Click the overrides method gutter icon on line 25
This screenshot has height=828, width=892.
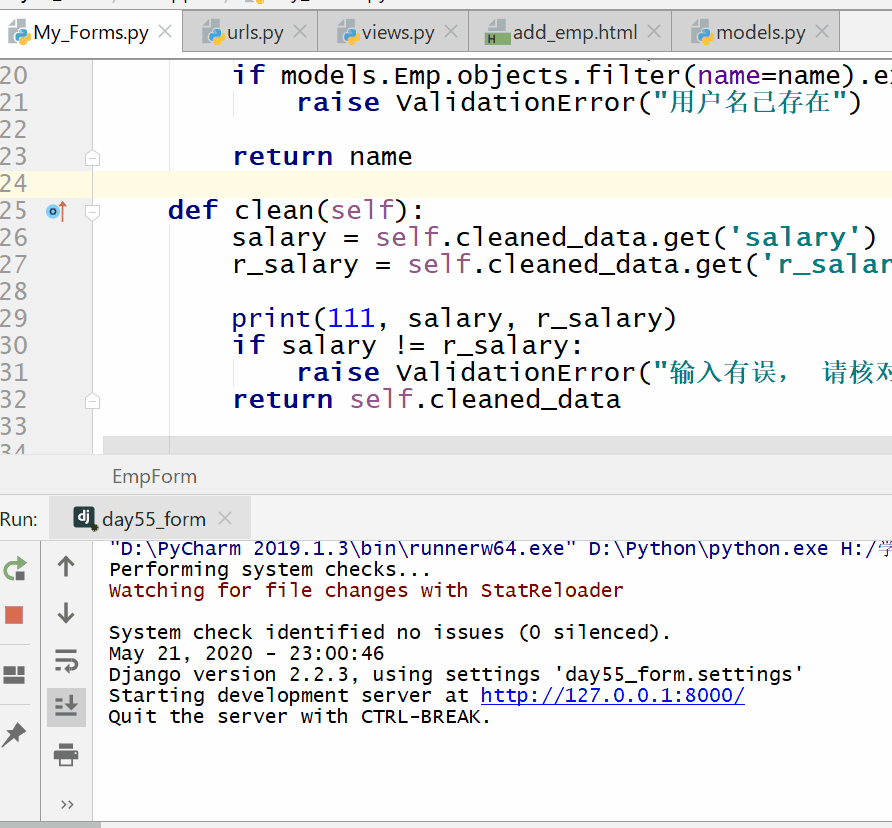[56, 211]
